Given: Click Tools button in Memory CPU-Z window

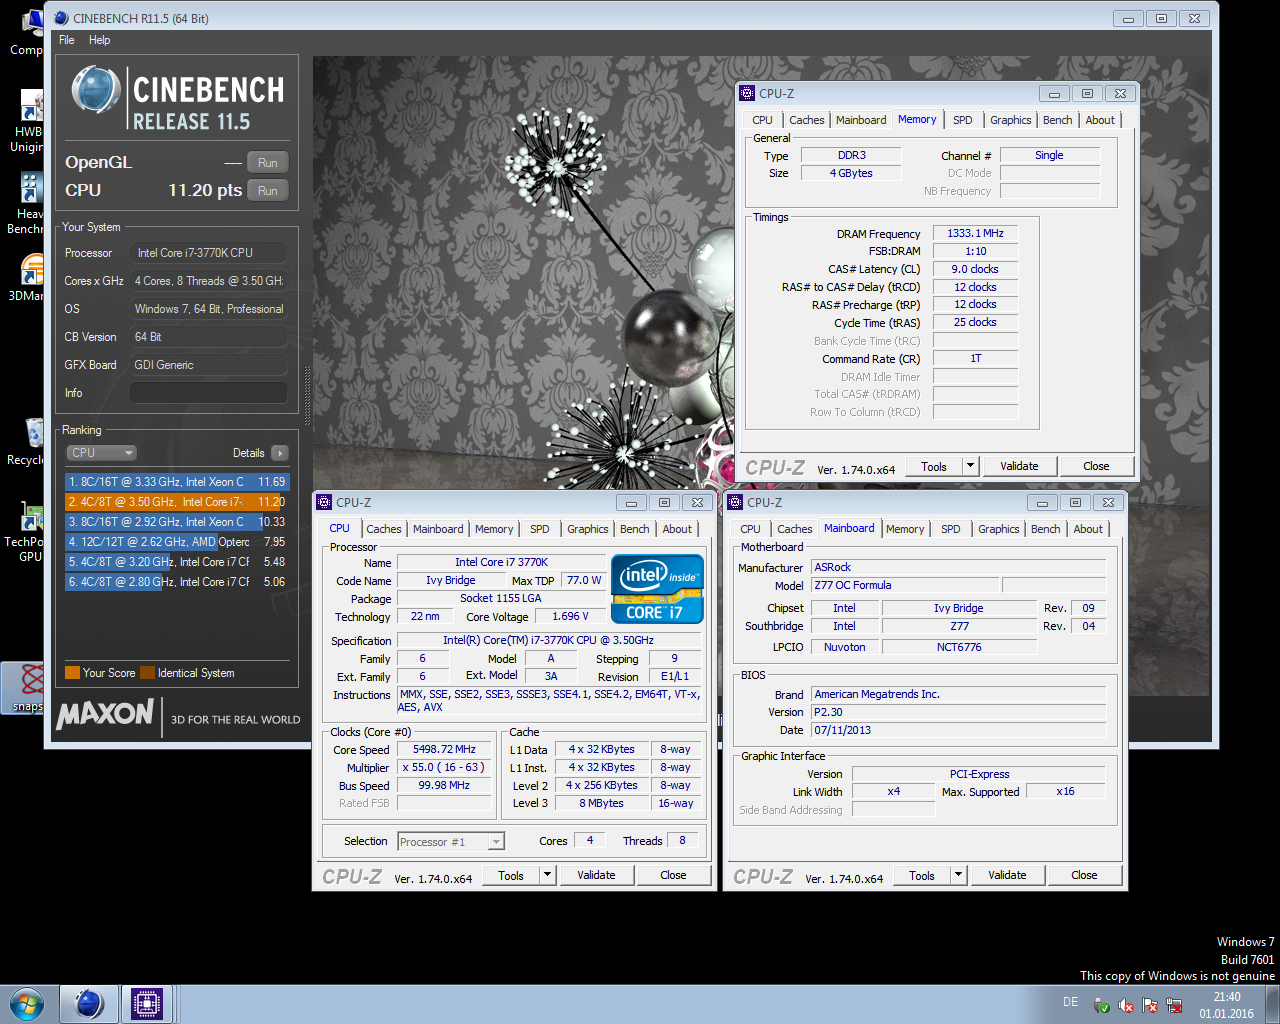Looking at the screenshot, I should pos(934,466).
